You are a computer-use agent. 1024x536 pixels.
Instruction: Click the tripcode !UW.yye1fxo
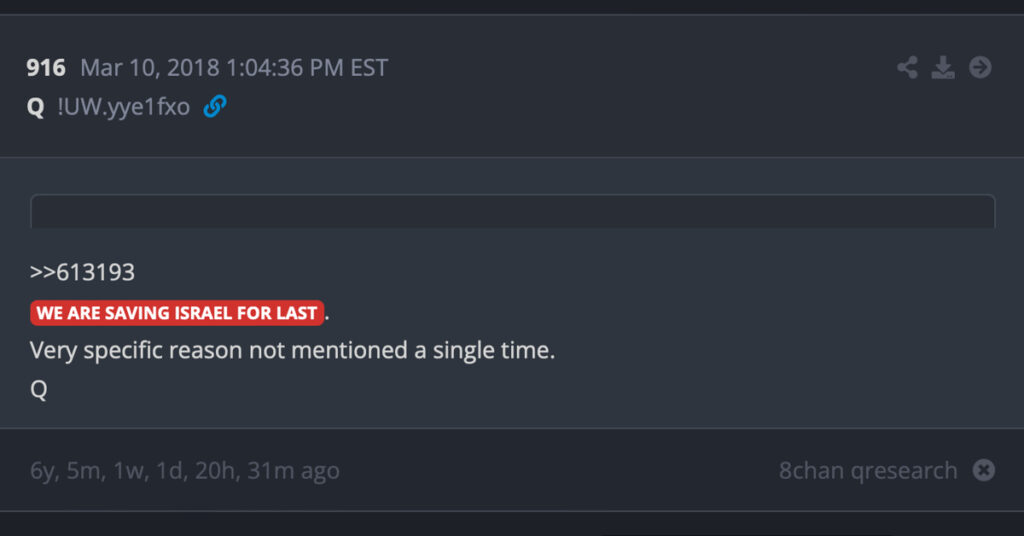coord(123,107)
